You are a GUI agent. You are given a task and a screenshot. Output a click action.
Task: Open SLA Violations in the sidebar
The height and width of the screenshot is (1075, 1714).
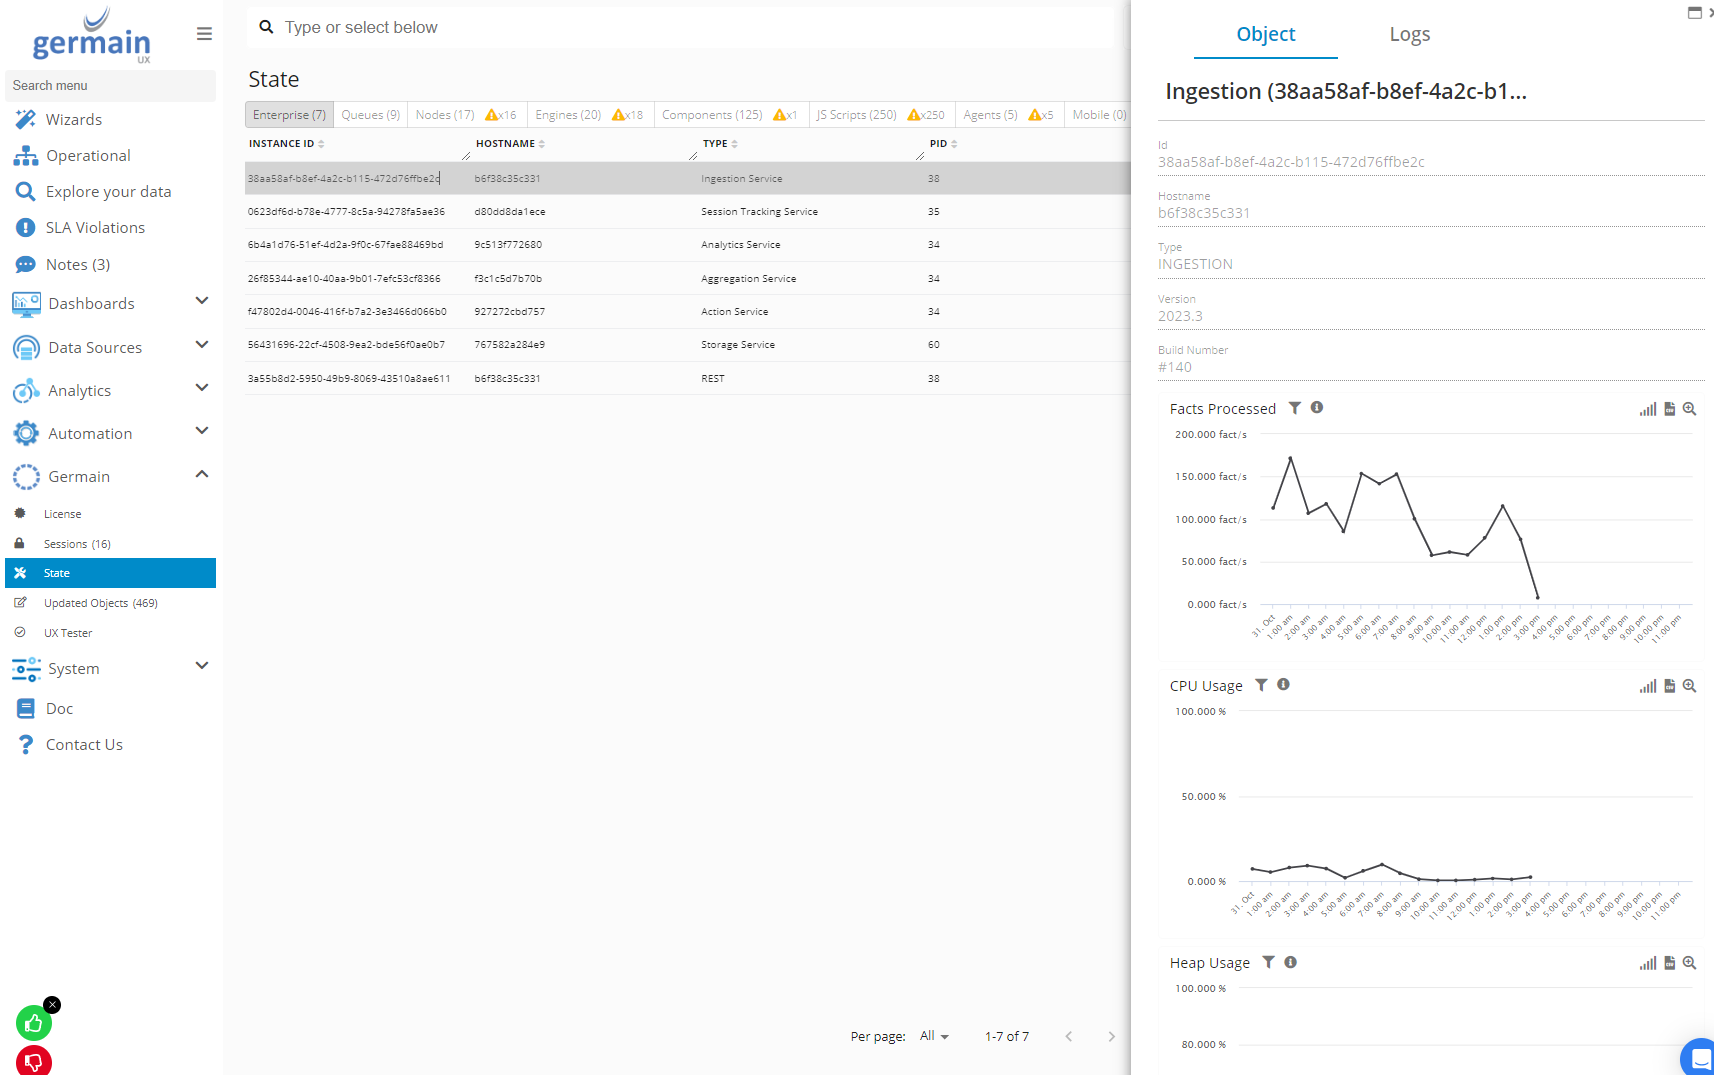pyautogui.click(x=95, y=228)
